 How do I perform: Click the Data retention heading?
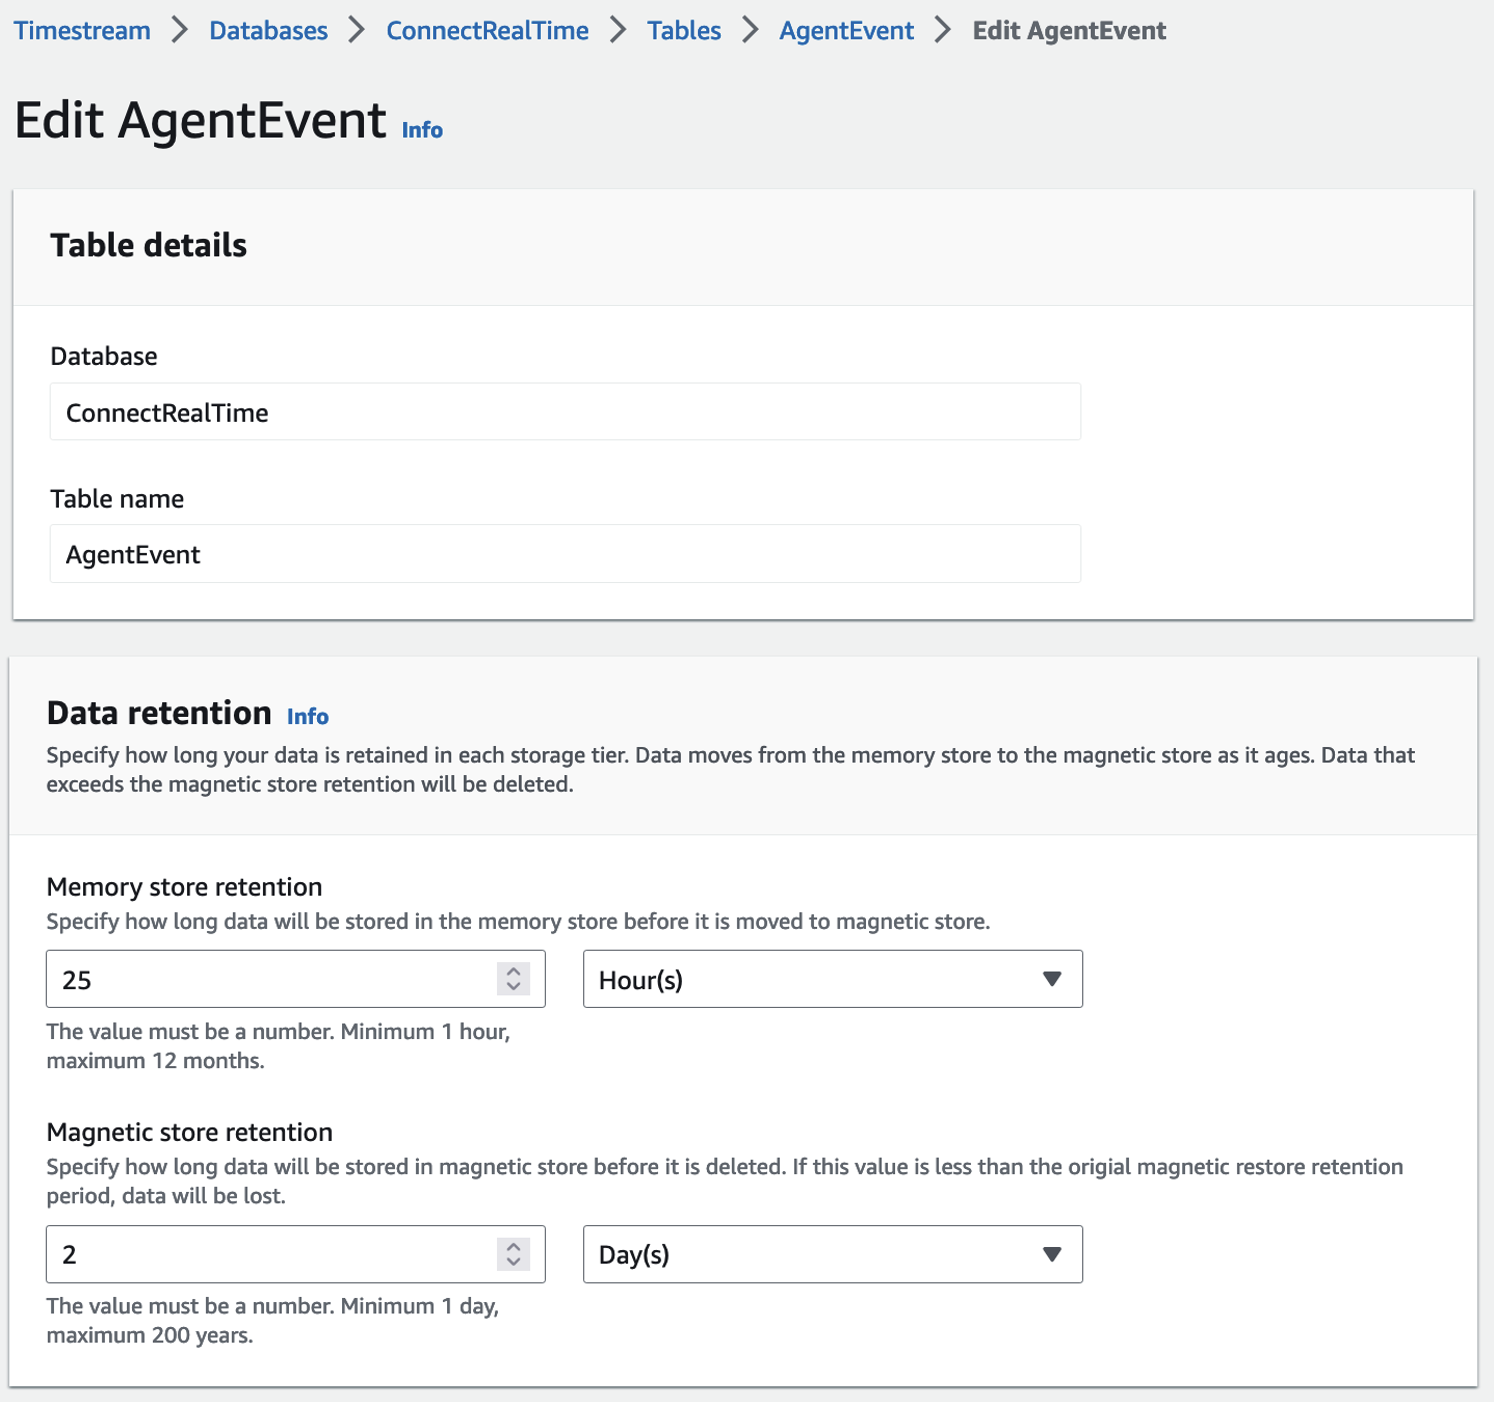[159, 713]
